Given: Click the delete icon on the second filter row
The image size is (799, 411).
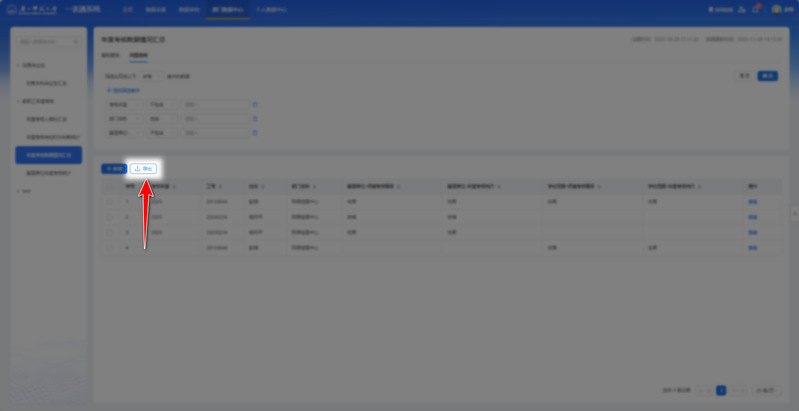Looking at the screenshot, I should pyautogui.click(x=254, y=118).
